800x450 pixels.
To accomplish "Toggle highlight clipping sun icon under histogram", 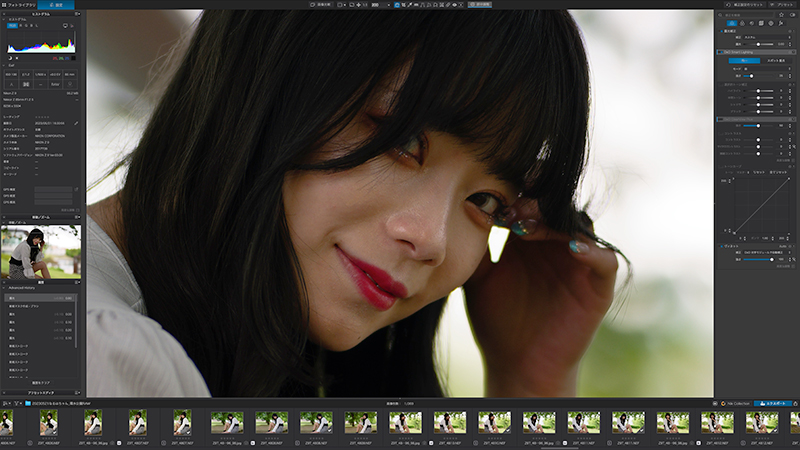I will (17, 58).
